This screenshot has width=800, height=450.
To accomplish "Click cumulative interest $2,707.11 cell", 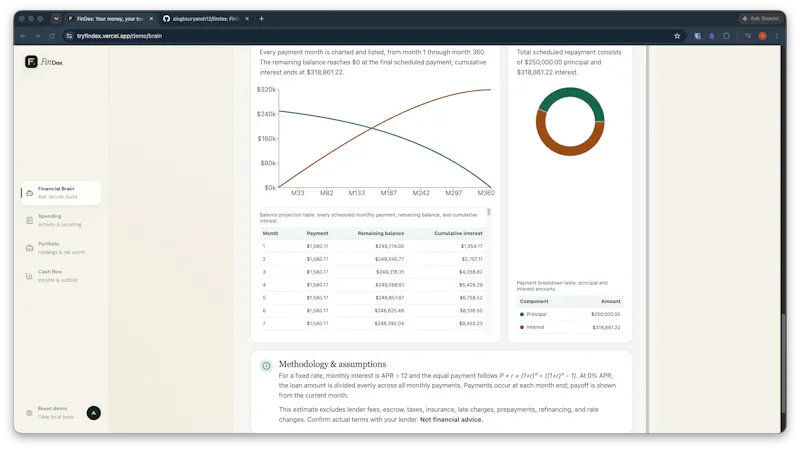I will (x=471, y=259).
